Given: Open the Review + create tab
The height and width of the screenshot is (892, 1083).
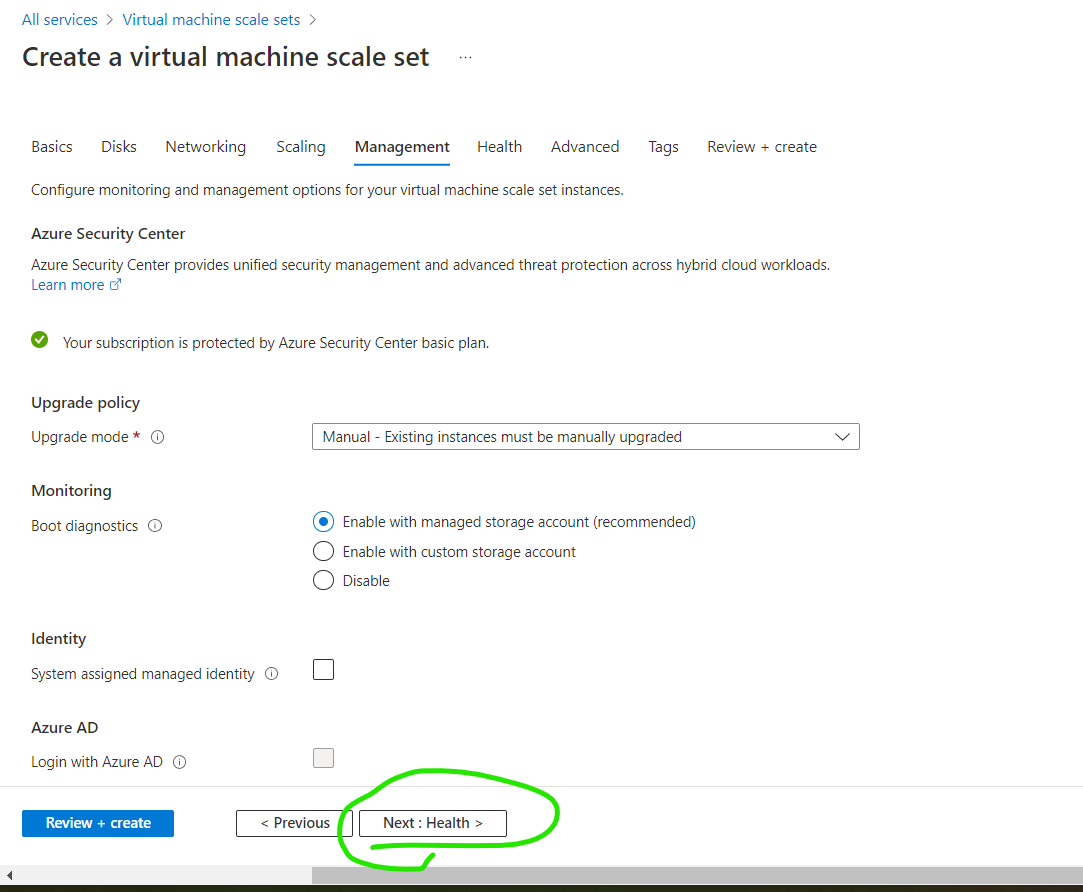Looking at the screenshot, I should tap(762, 146).
